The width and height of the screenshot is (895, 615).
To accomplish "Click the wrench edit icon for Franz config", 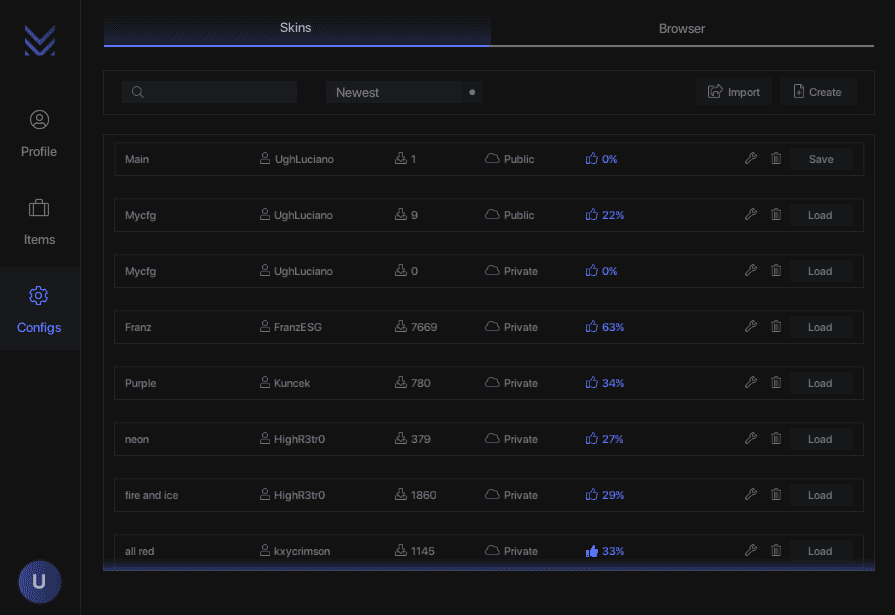I will coord(751,327).
